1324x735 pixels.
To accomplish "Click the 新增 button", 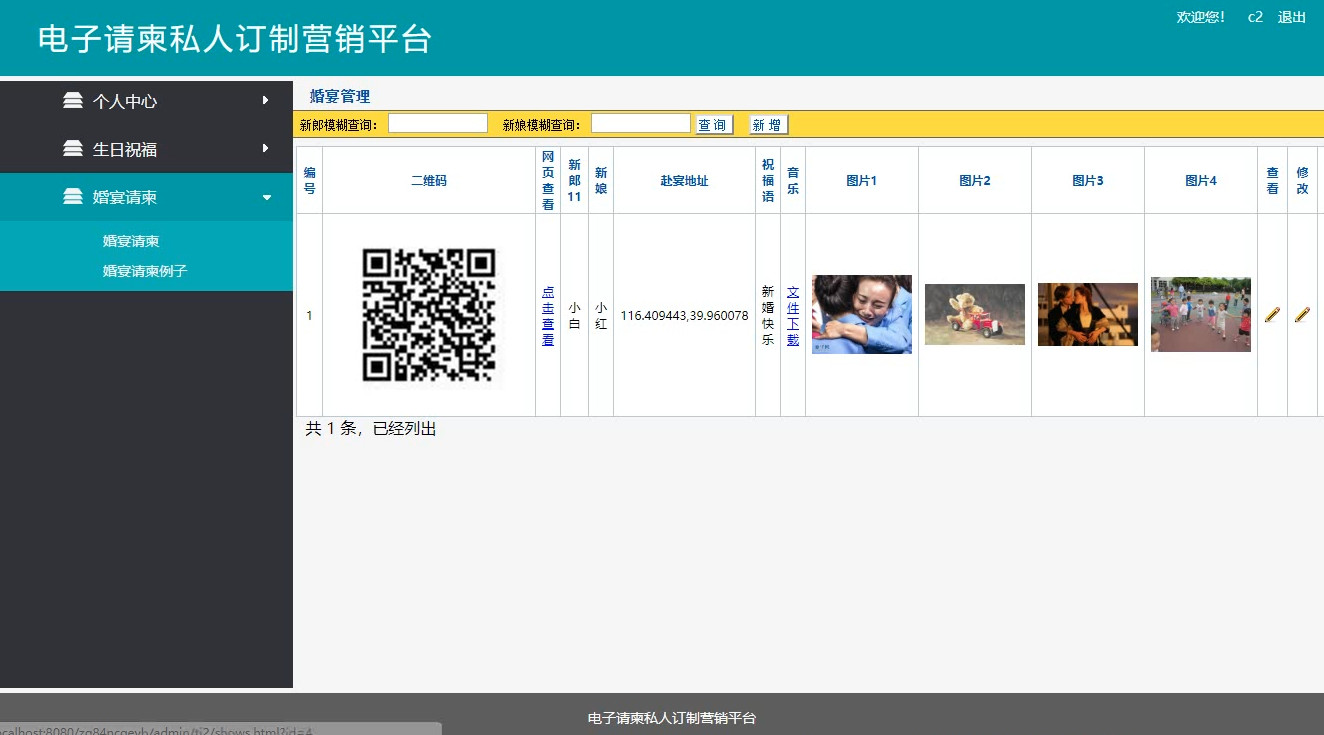I will 768,125.
